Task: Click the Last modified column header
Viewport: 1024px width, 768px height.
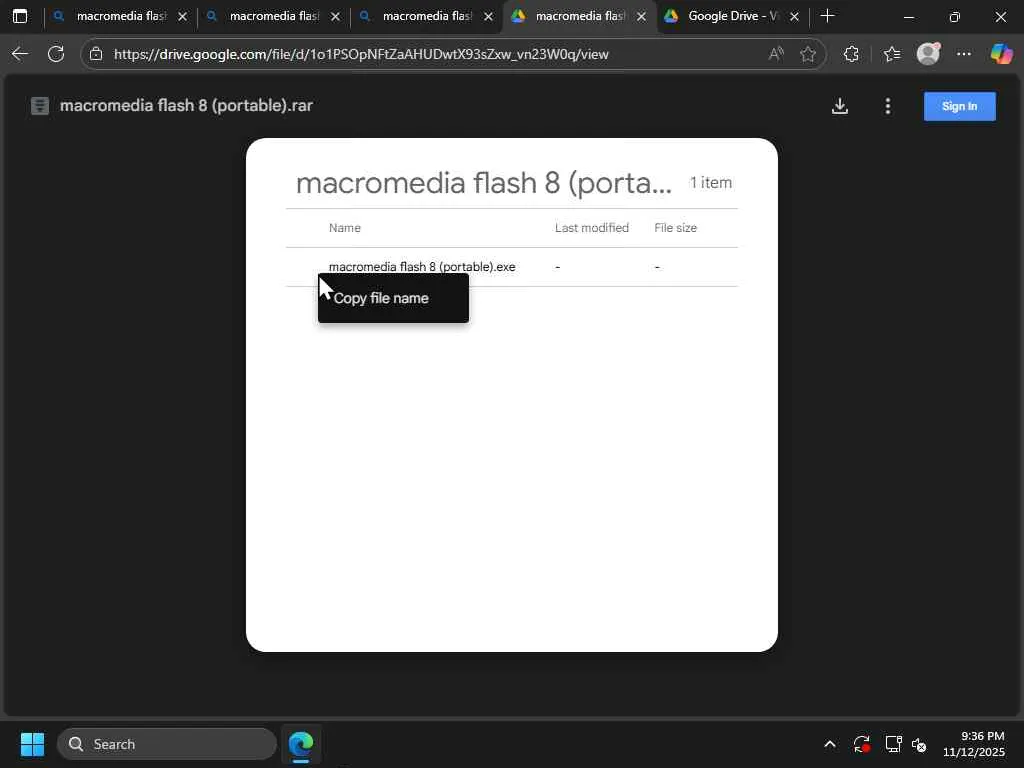Action: pos(592,228)
